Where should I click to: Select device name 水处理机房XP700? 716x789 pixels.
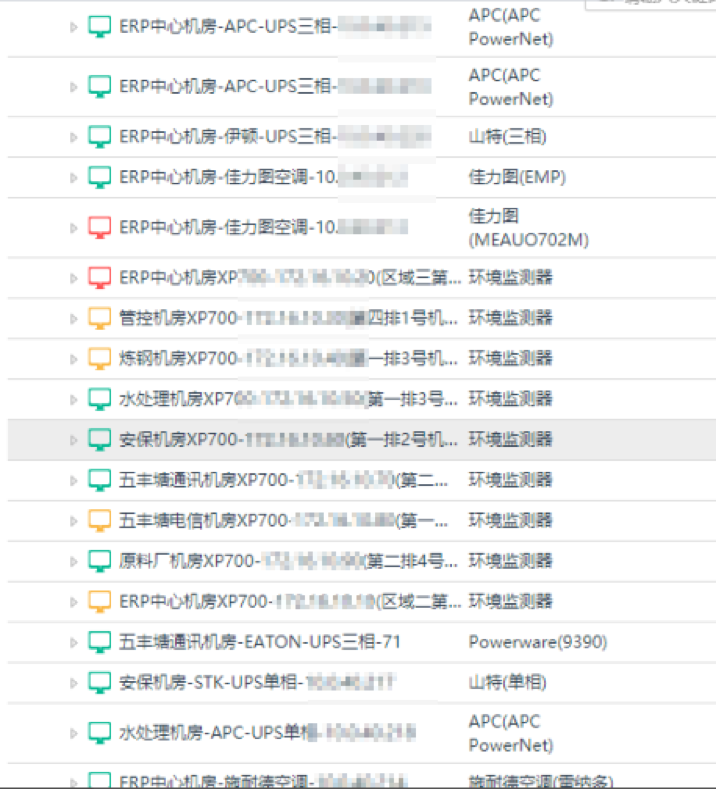point(288,399)
